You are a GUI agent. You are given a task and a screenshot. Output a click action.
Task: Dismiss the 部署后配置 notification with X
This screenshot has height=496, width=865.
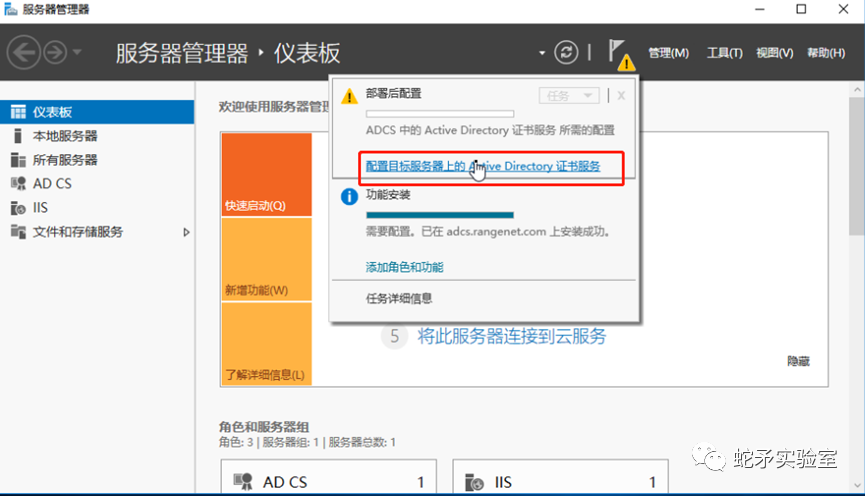(621, 96)
